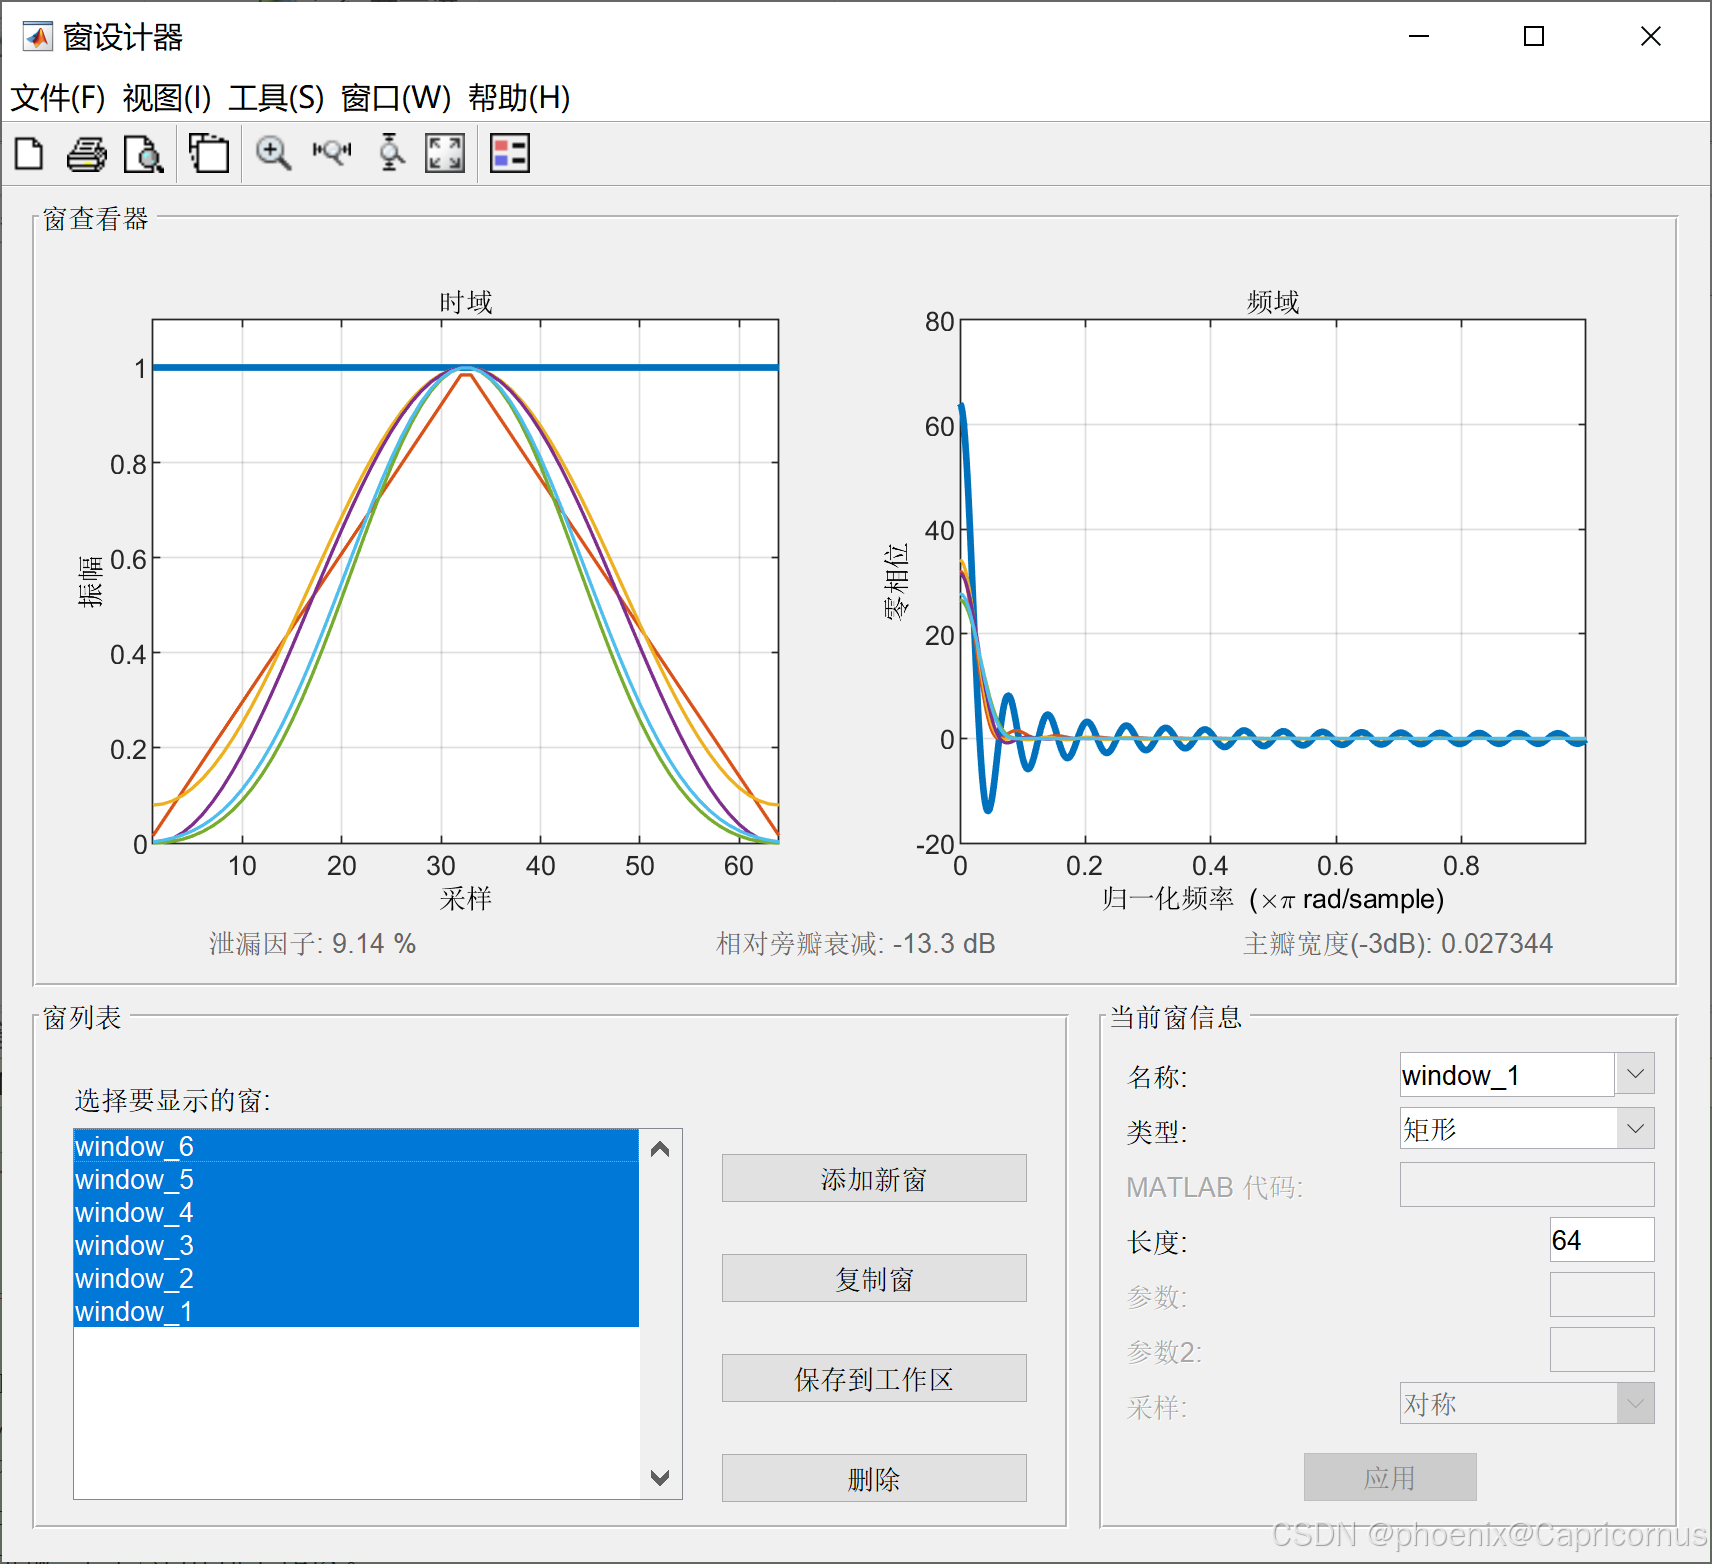This screenshot has height=1564, width=1712.
Task: Click the 名称 field containing window_1
Action: tap(1507, 1074)
